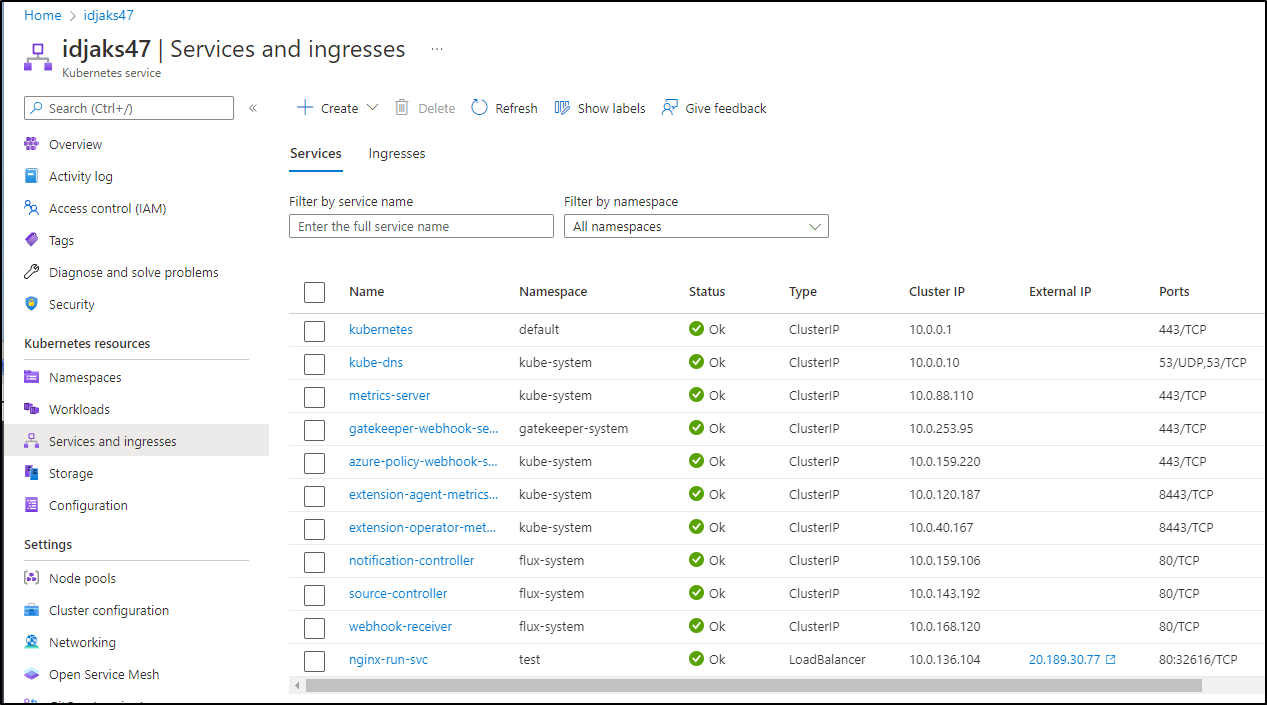The width and height of the screenshot is (1267, 705).
Task: Open the webhook-receiver service link
Action: (401, 626)
